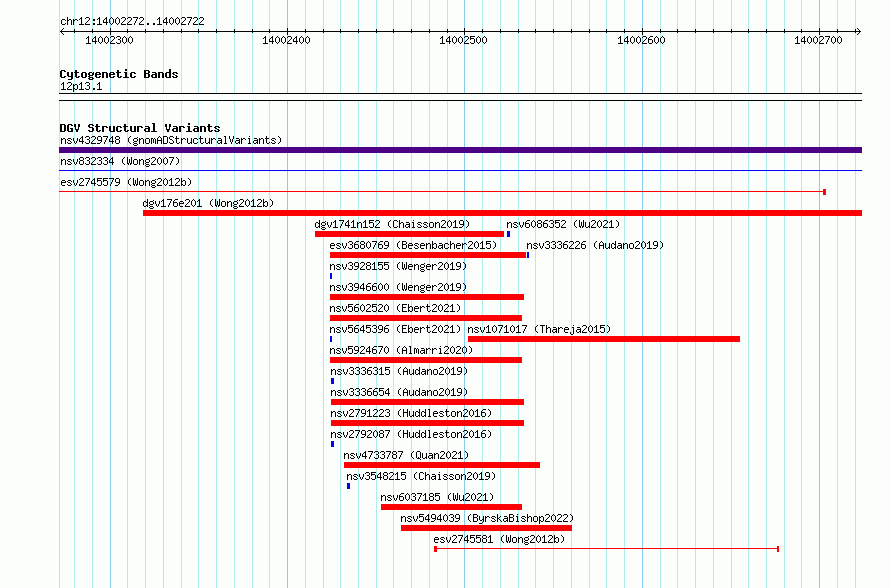890x588 pixels.
Task: Select the purple nsv4329748 variant bar
Action: point(460,150)
